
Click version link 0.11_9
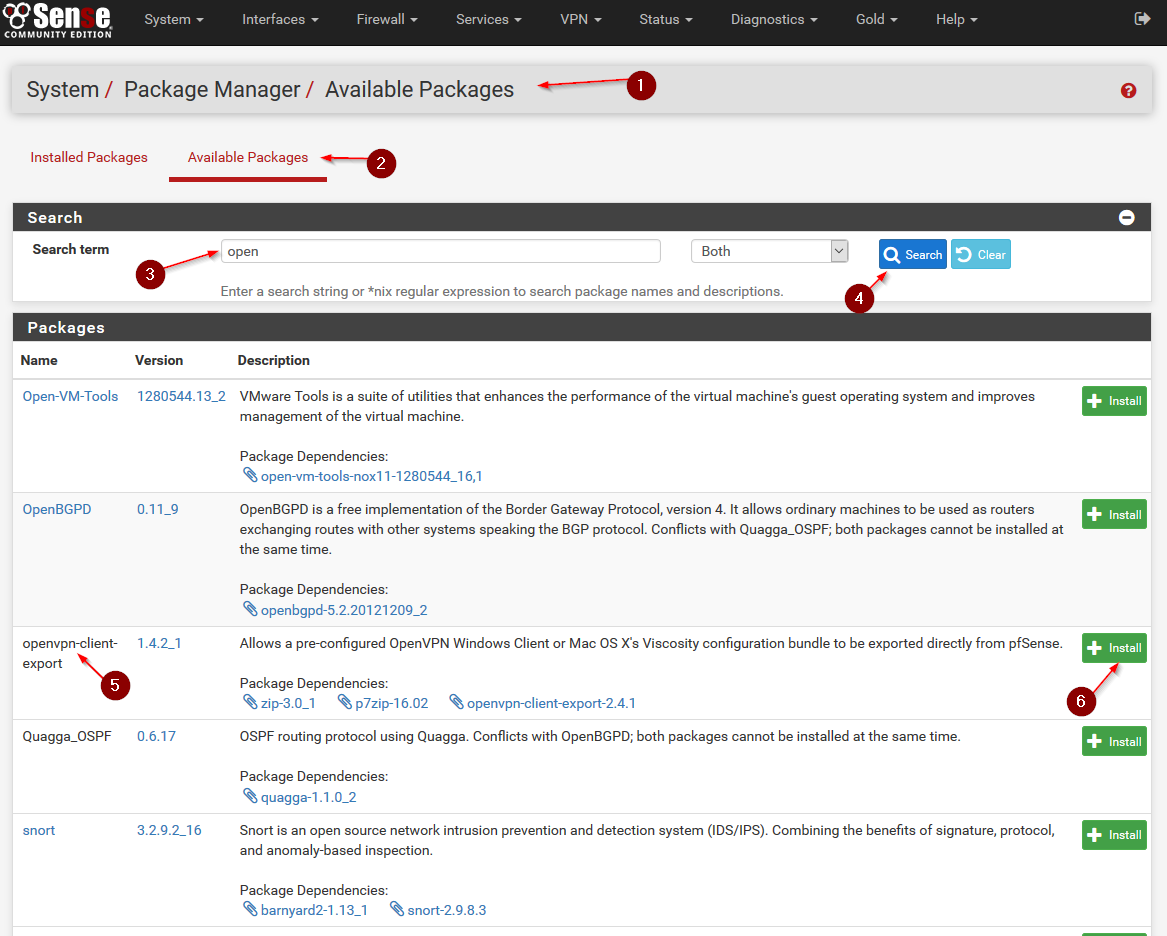coord(157,510)
